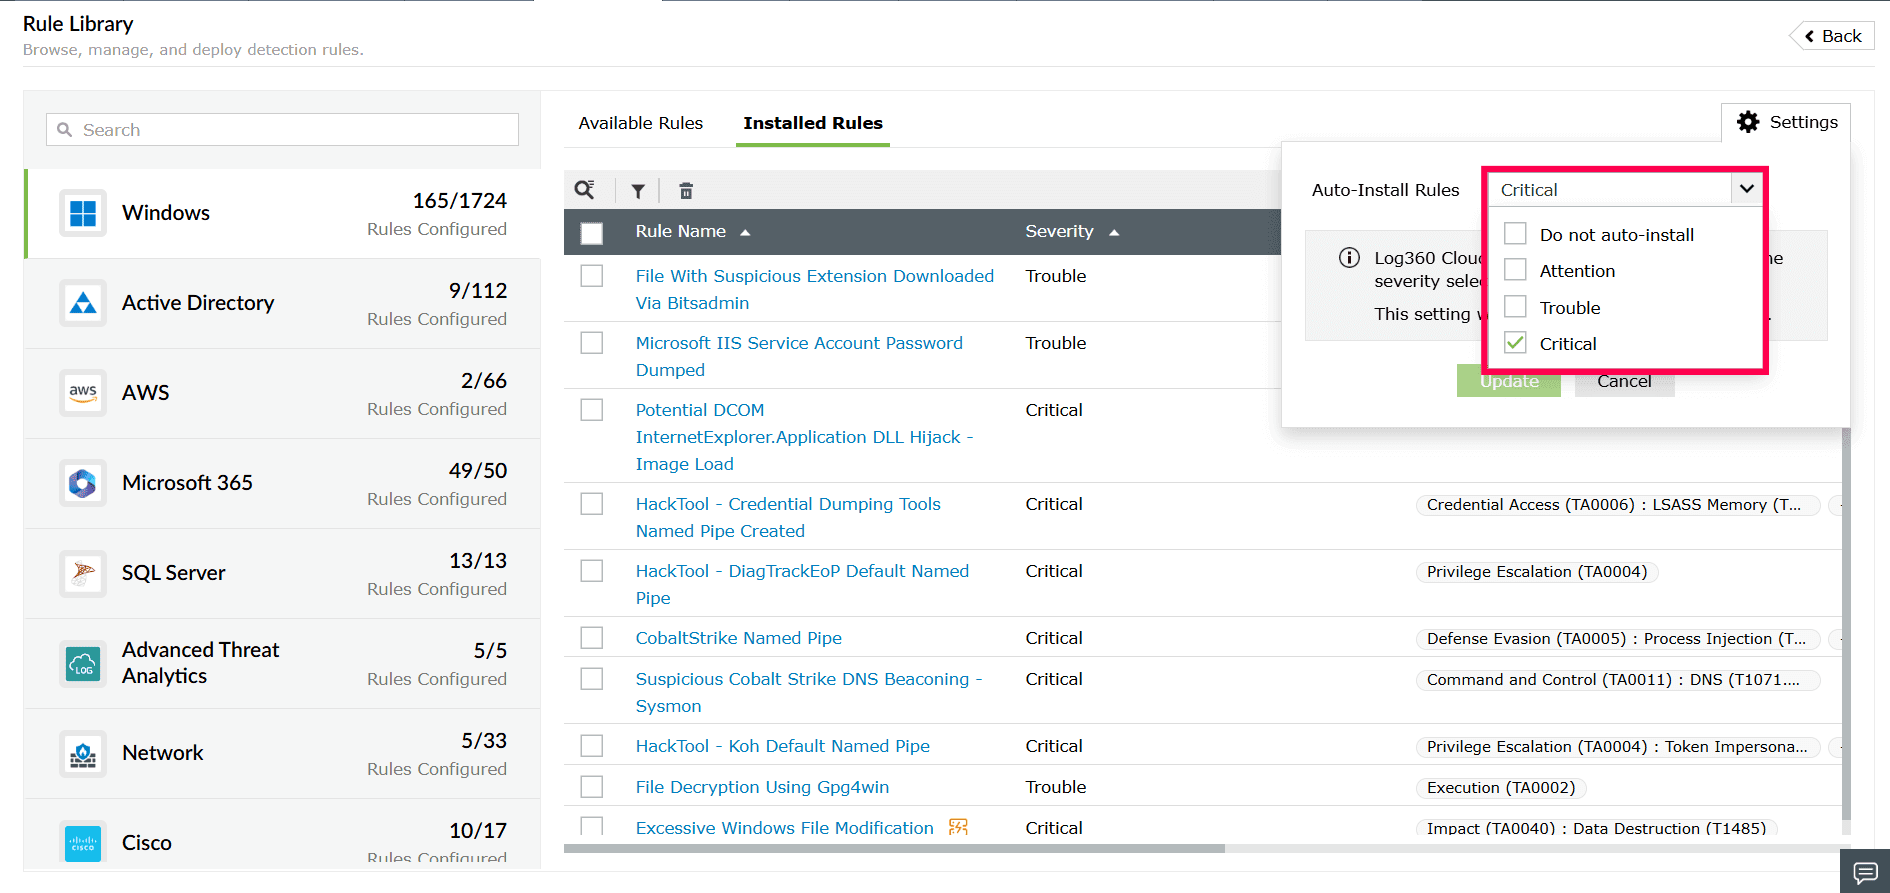Click the icon beside Excessive Windows File Modification
Image resolution: width=1890 pixels, height=893 pixels.
[x=958, y=827]
